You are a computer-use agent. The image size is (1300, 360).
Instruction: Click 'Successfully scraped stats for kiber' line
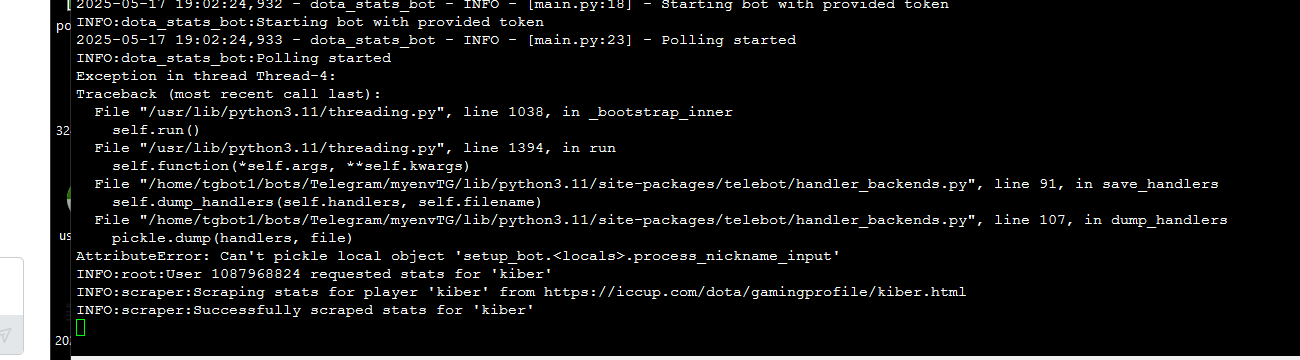pyautogui.click(x=305, y=310)
